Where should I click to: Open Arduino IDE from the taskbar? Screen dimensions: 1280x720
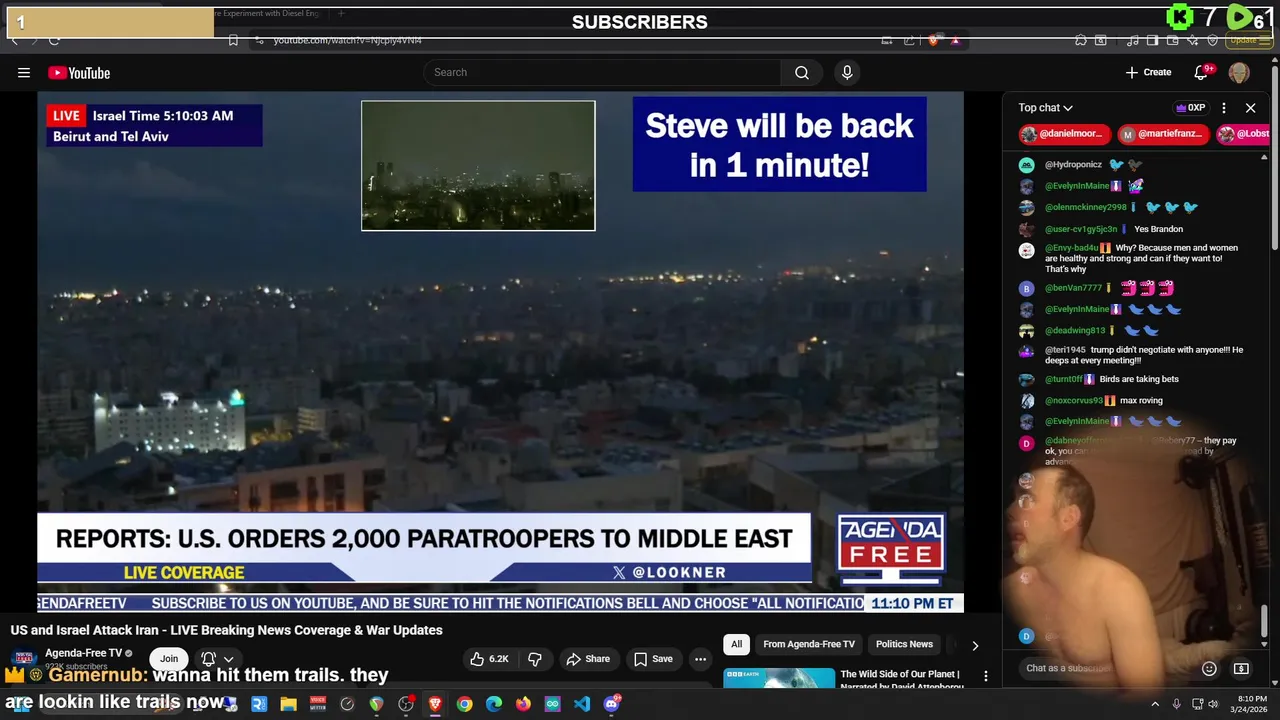(x=552, y=704)
